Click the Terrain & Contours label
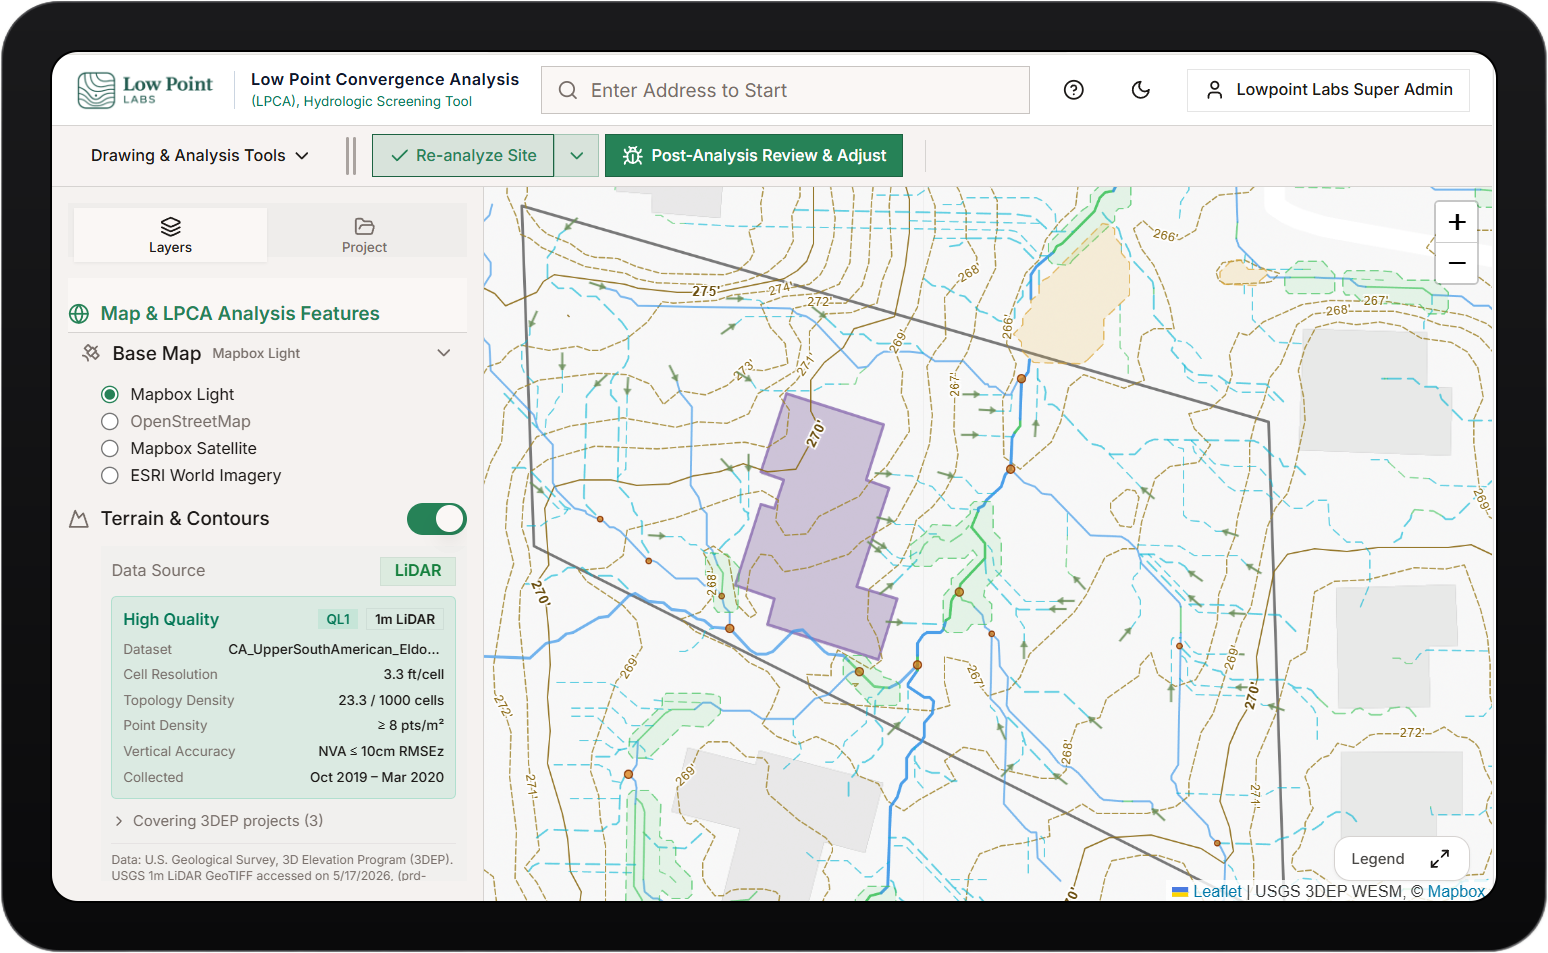Screen dimensions: 1548x953 185,519
